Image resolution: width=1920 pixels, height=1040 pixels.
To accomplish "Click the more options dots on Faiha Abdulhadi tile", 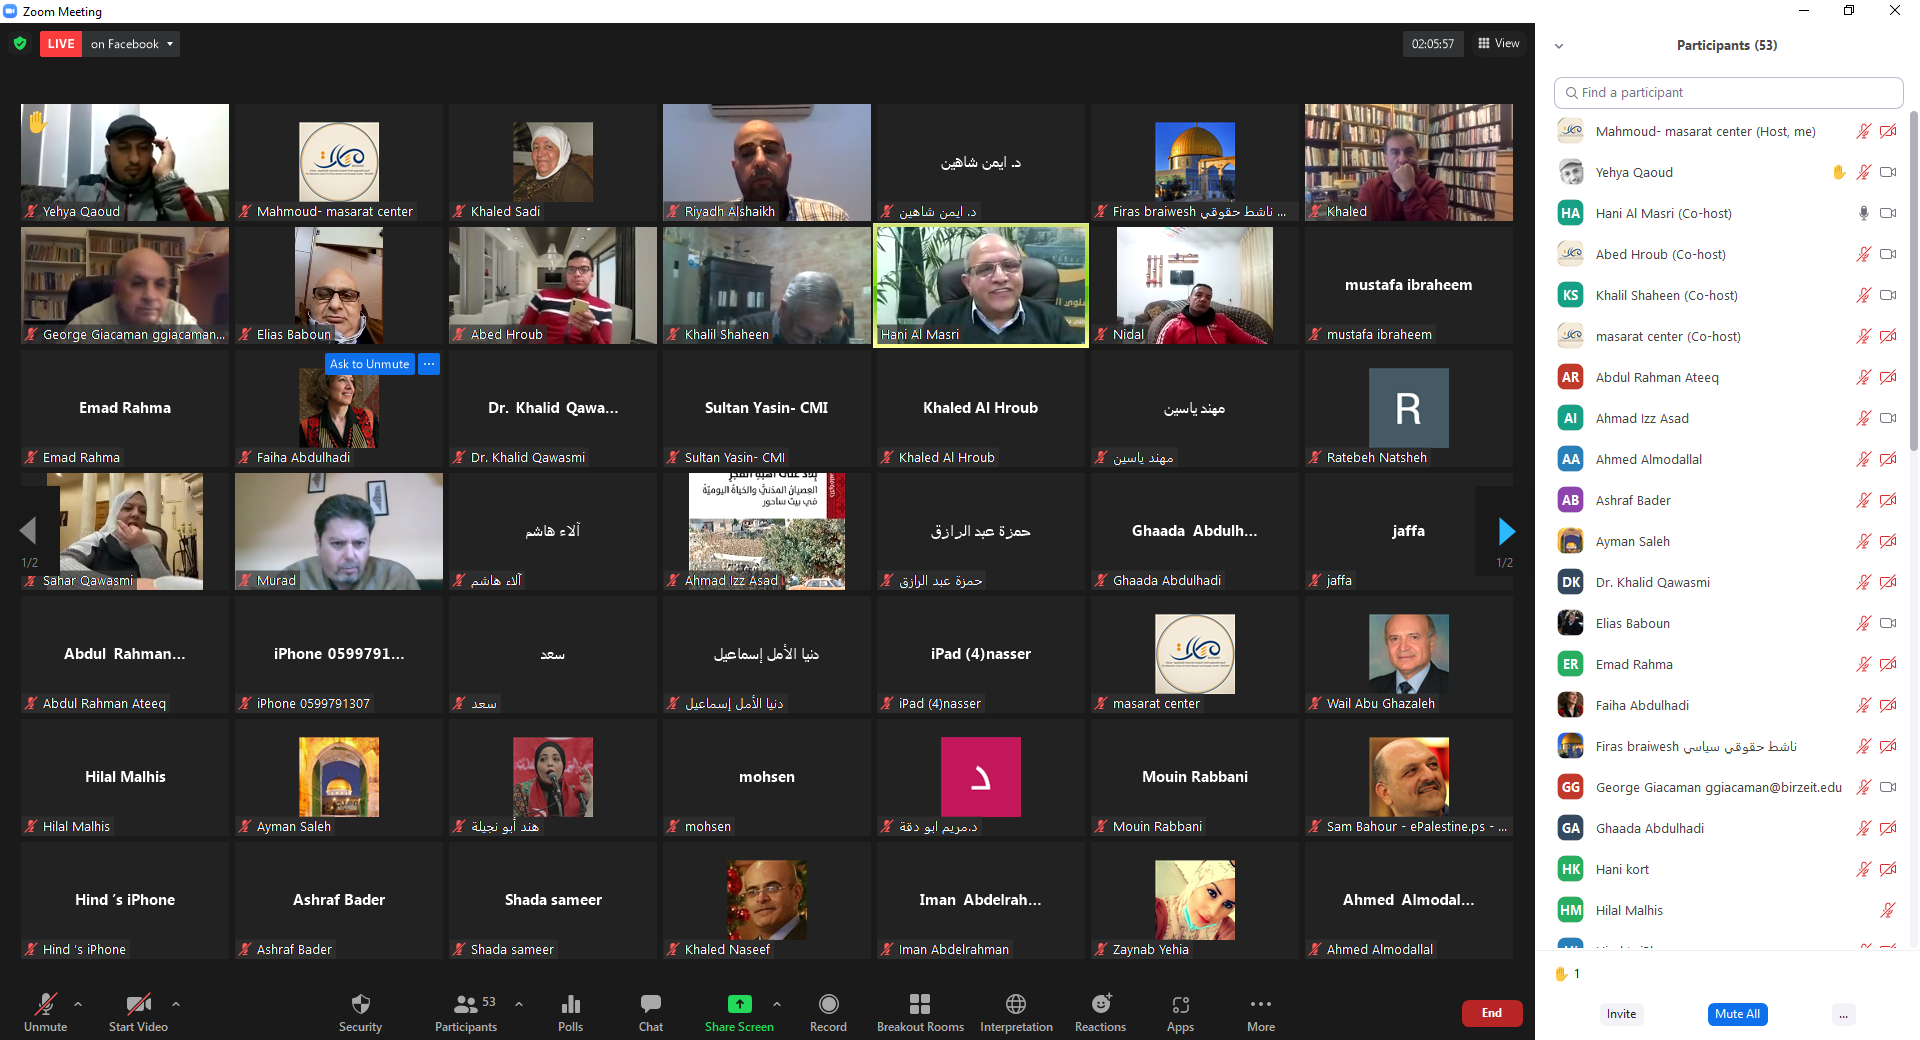I will click(x=429, y=364).
